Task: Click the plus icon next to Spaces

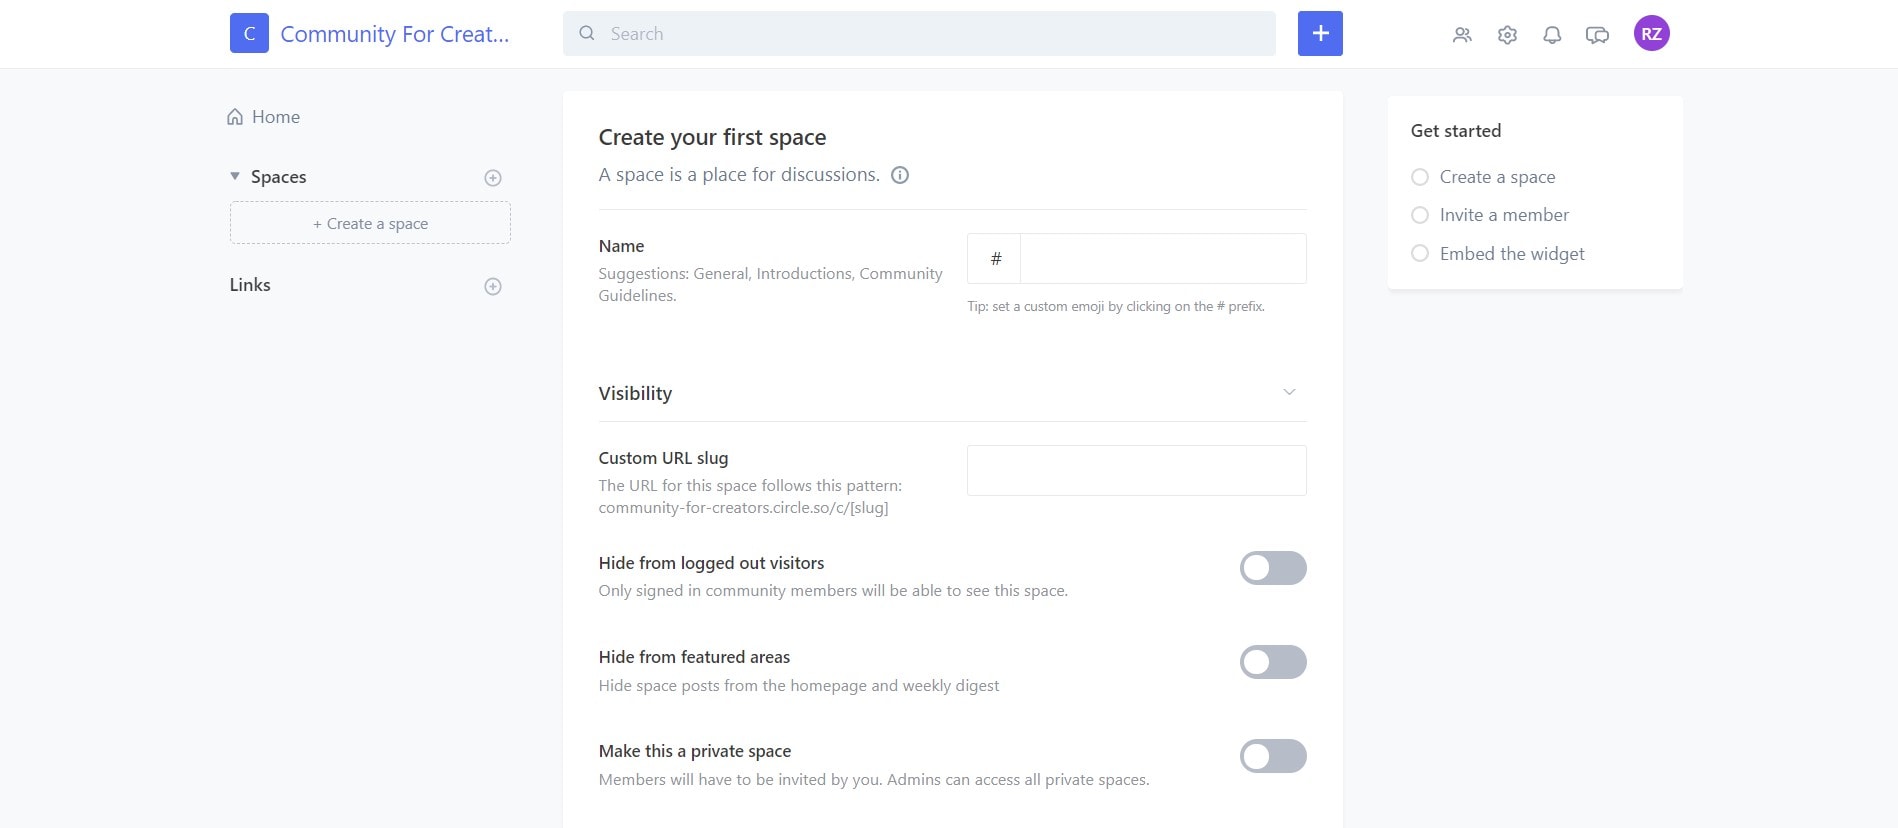Action: click(x=493, y=178)
